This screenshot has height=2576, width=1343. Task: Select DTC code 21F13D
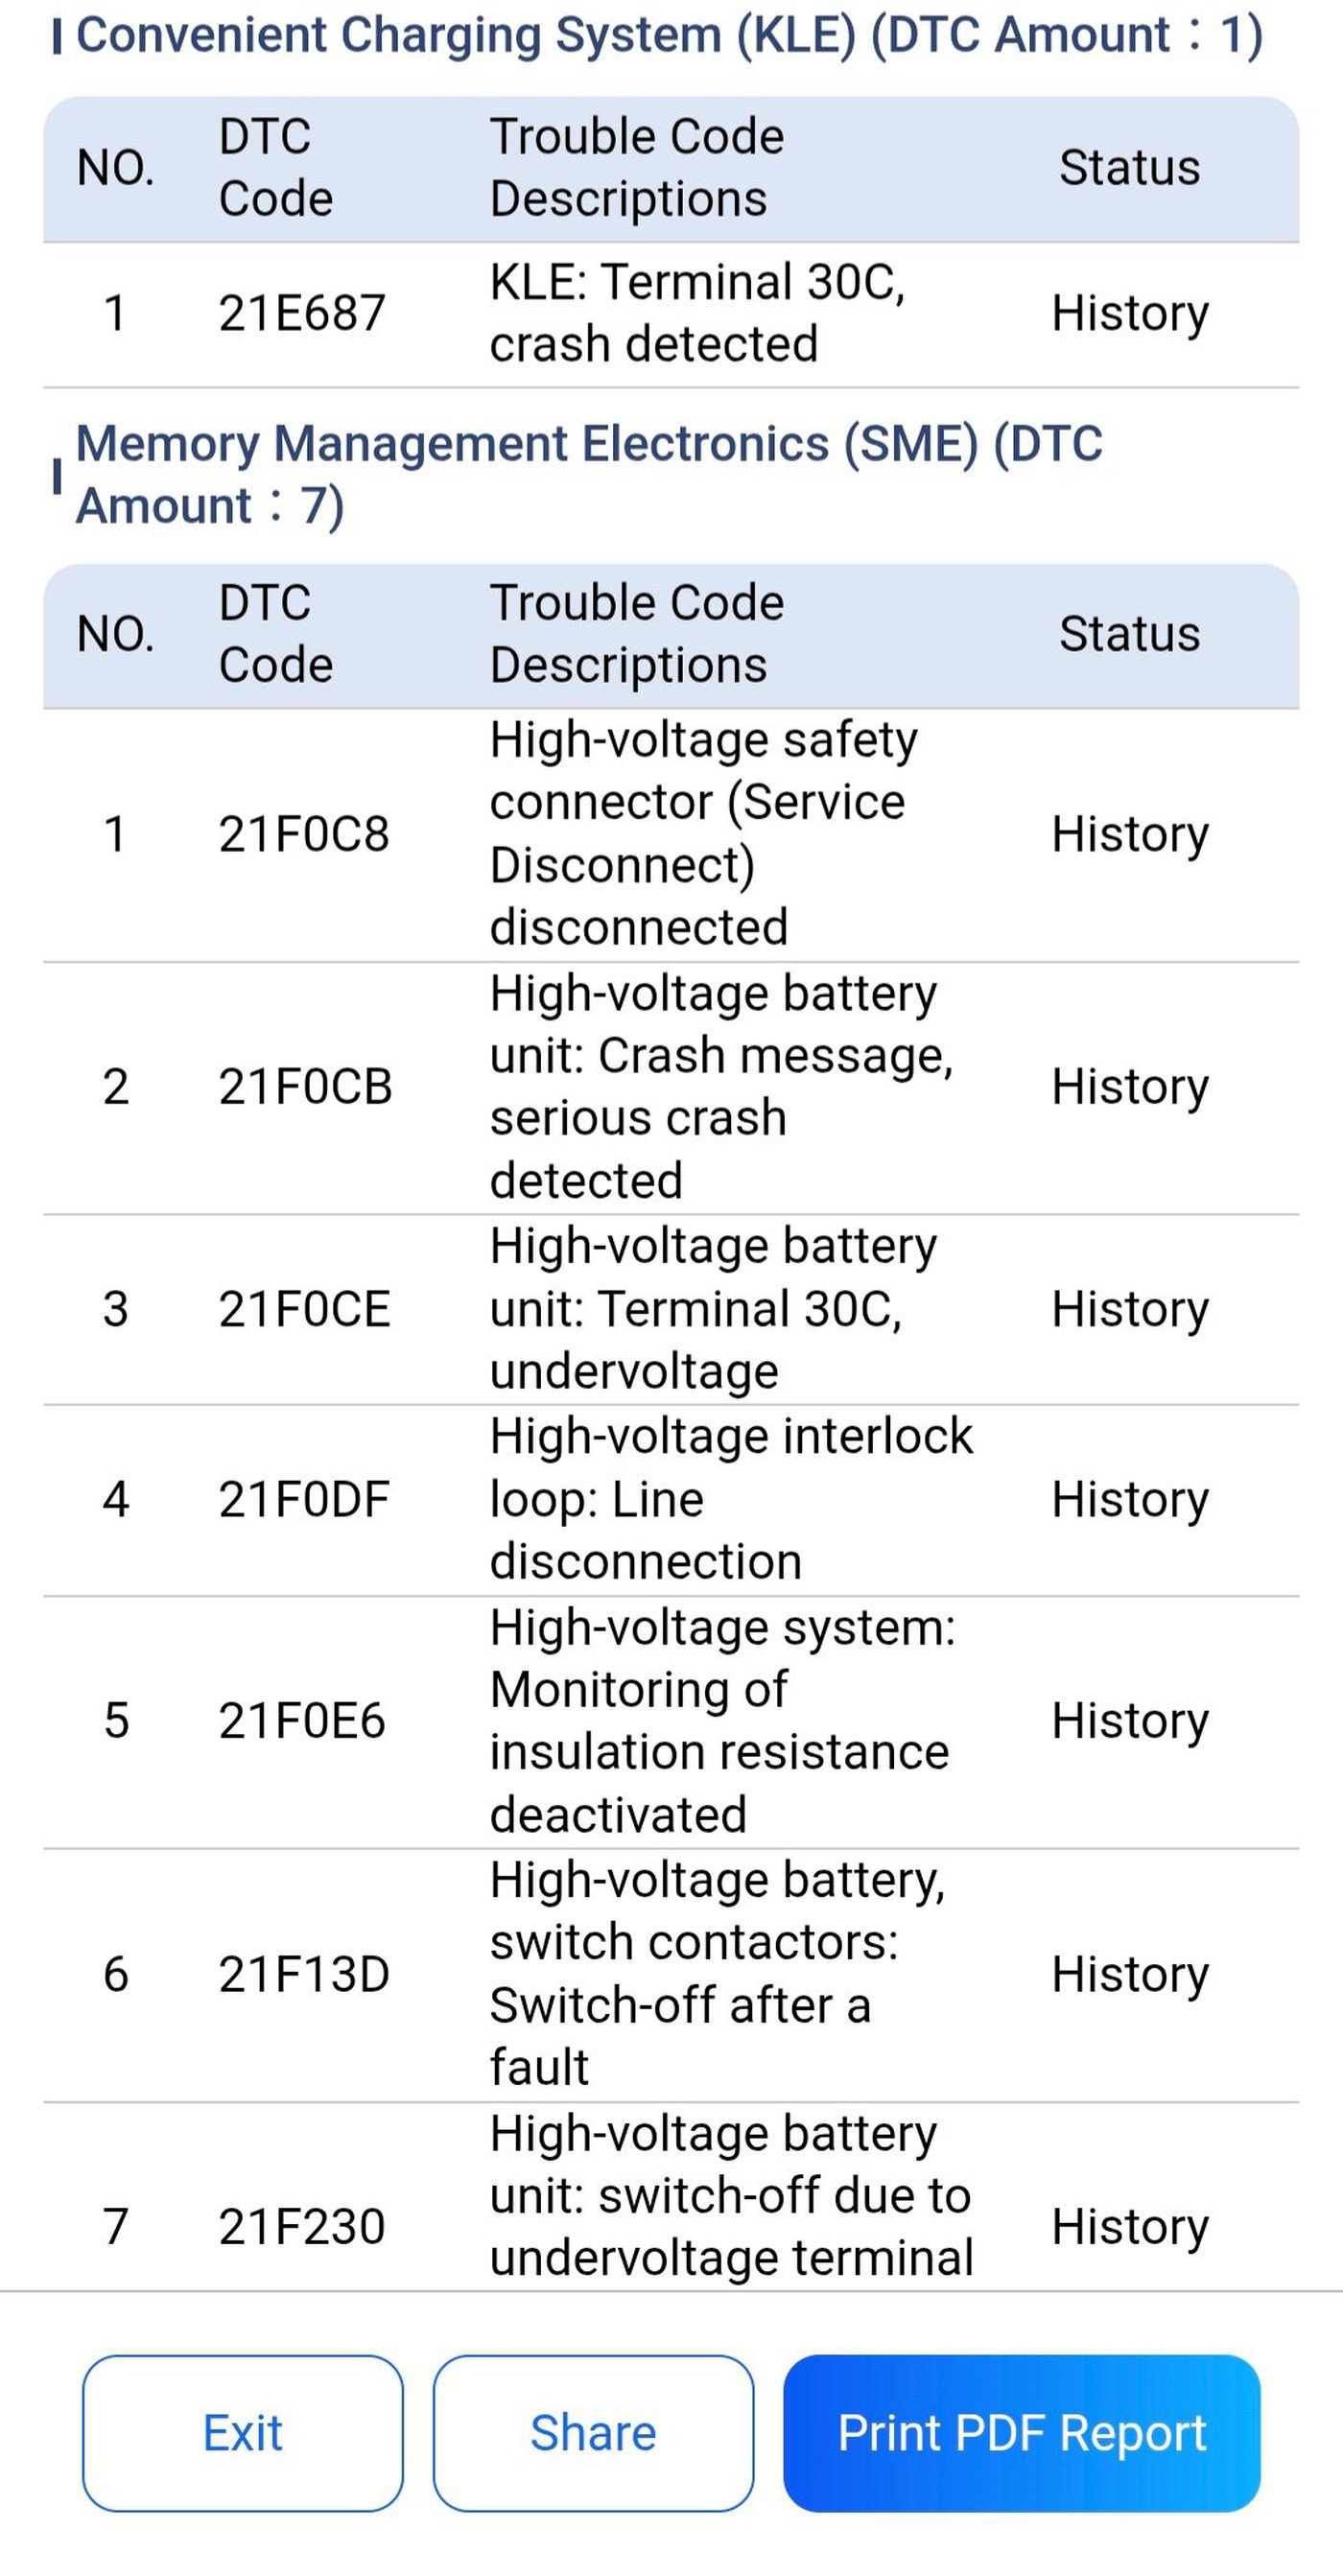point(304,1974)
